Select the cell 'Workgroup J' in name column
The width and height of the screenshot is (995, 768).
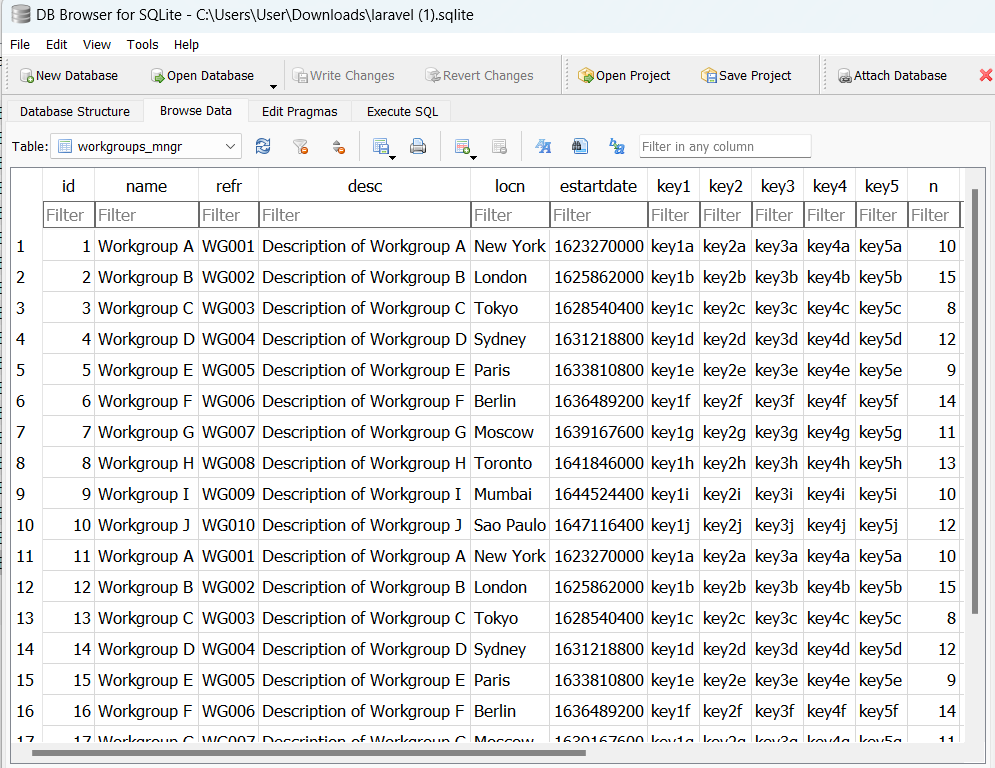[147, 526]
